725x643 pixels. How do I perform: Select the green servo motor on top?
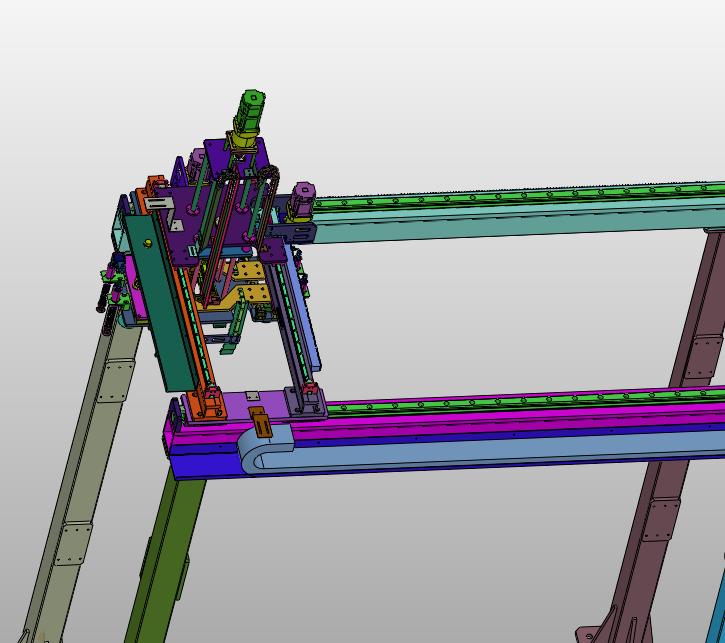251,109
